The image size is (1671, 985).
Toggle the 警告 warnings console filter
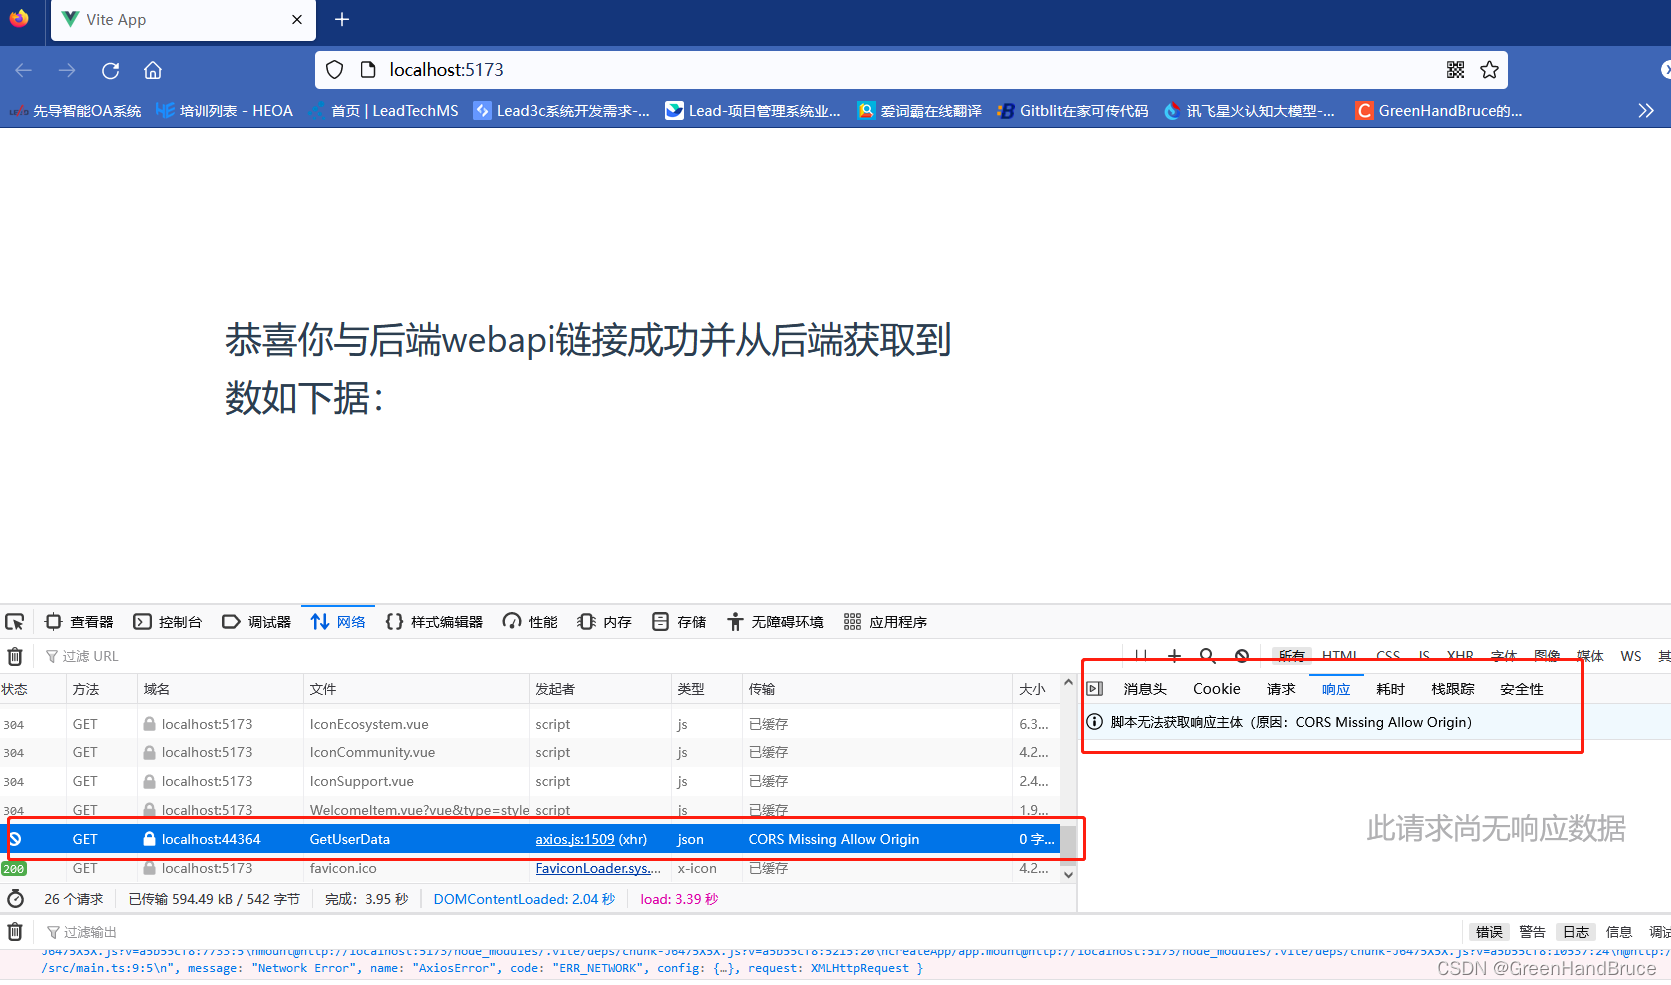[1532, 932]
